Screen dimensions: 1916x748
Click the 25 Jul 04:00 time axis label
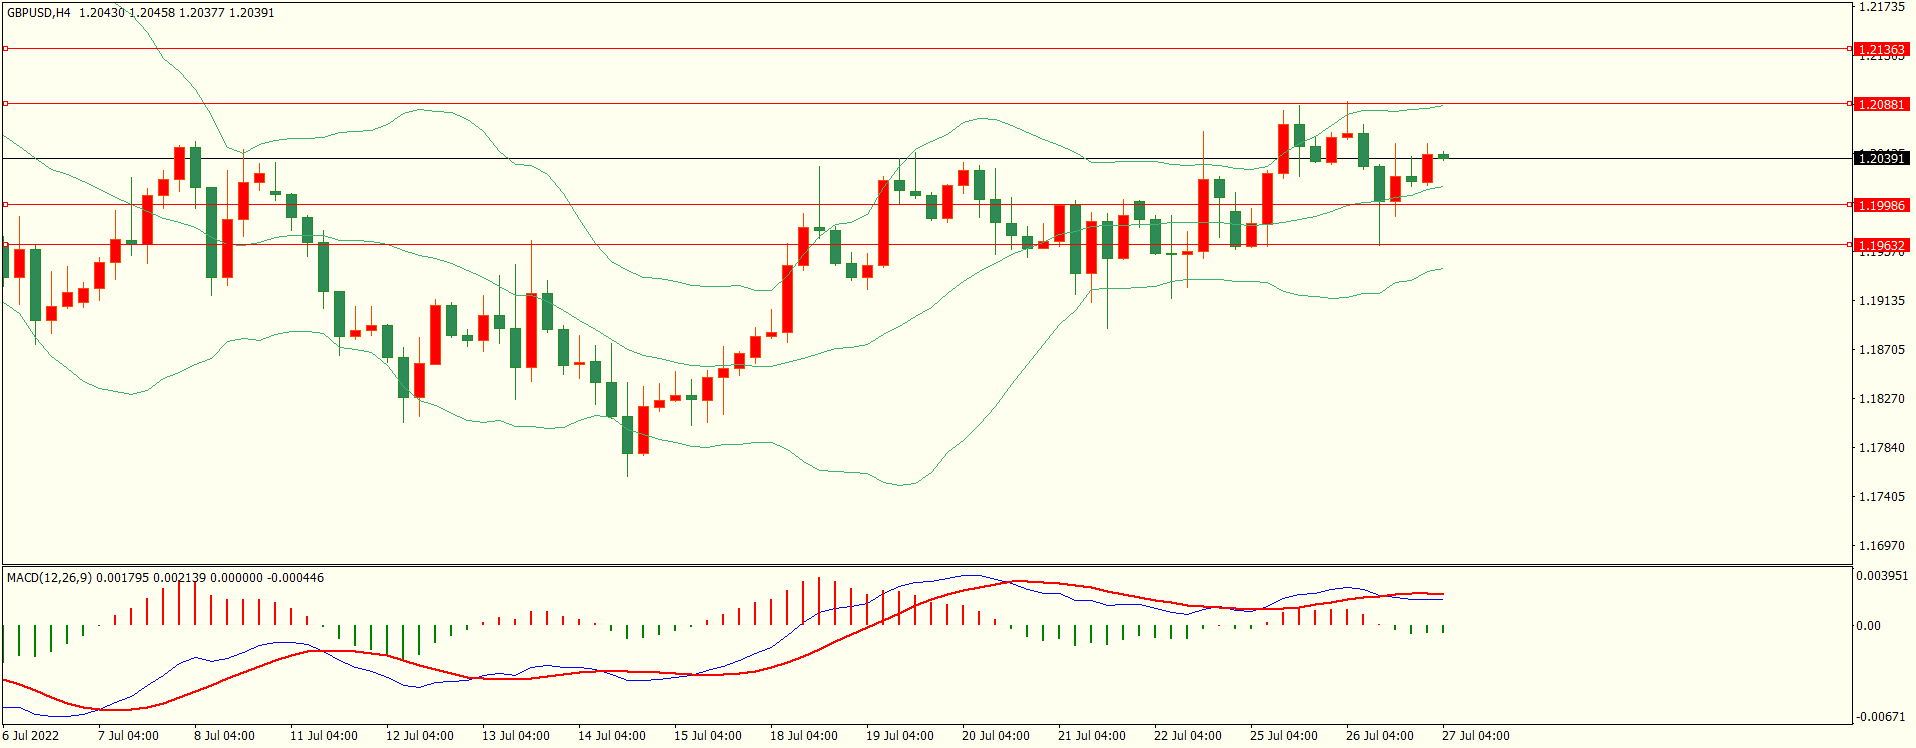(1283, 736)
